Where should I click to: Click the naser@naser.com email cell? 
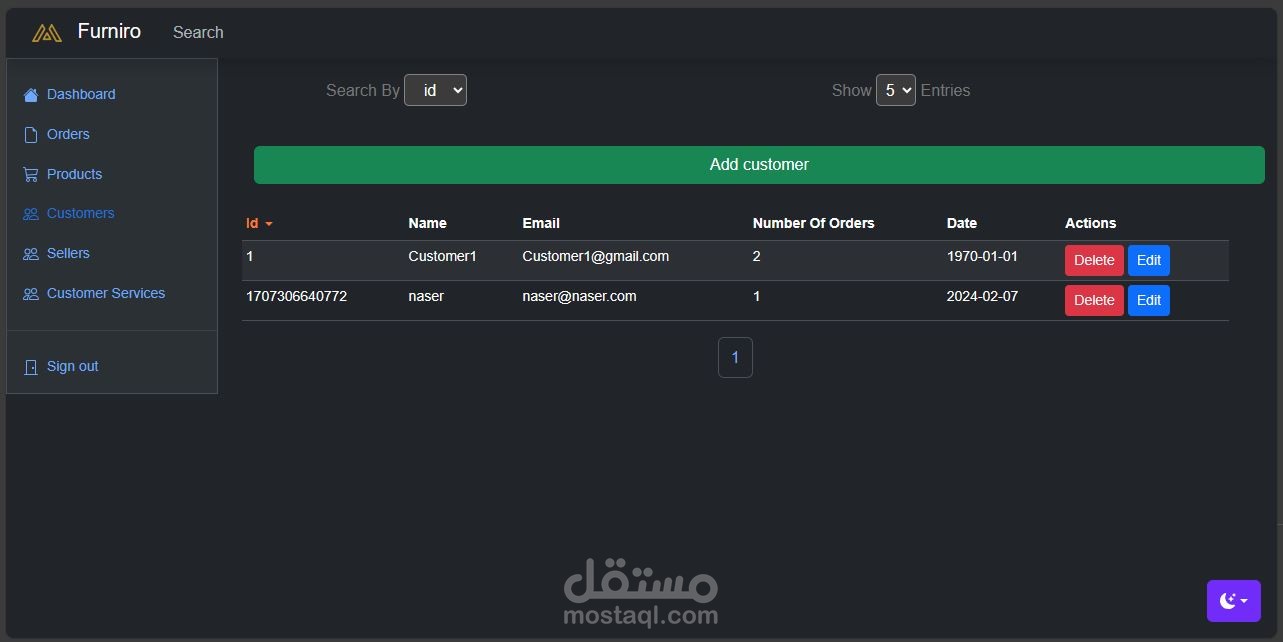(x=579, y=296)
